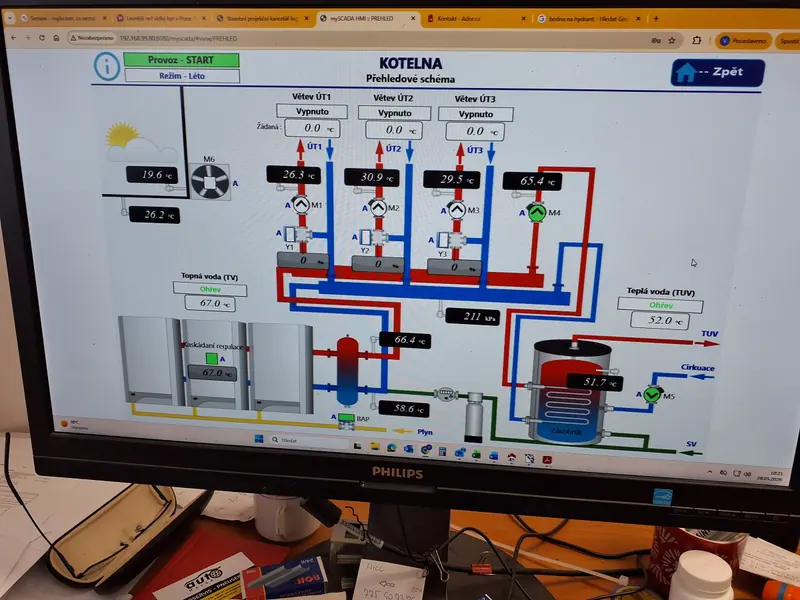This screenshot has height=600, width=800.
Task: Open the Y2 mixing valve
Action: pos(373,237)
